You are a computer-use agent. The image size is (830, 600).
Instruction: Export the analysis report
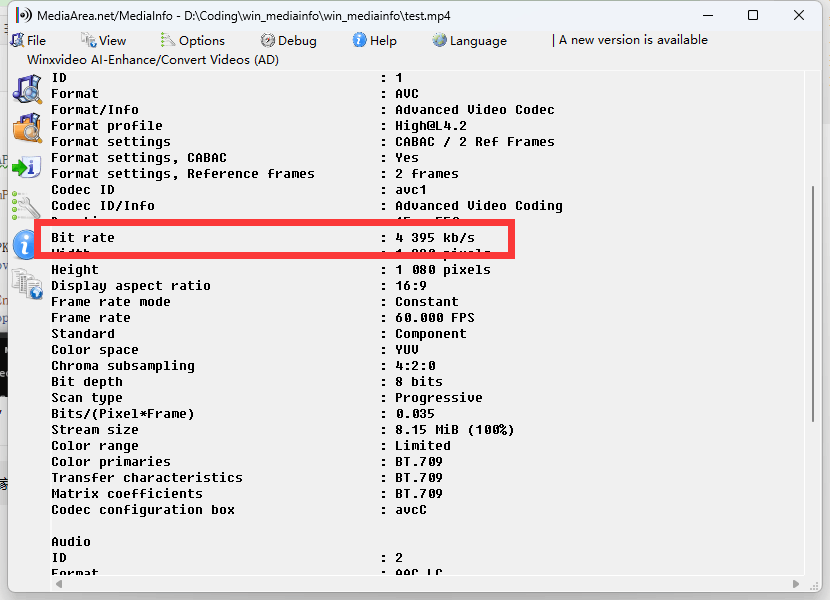(27, 166)
